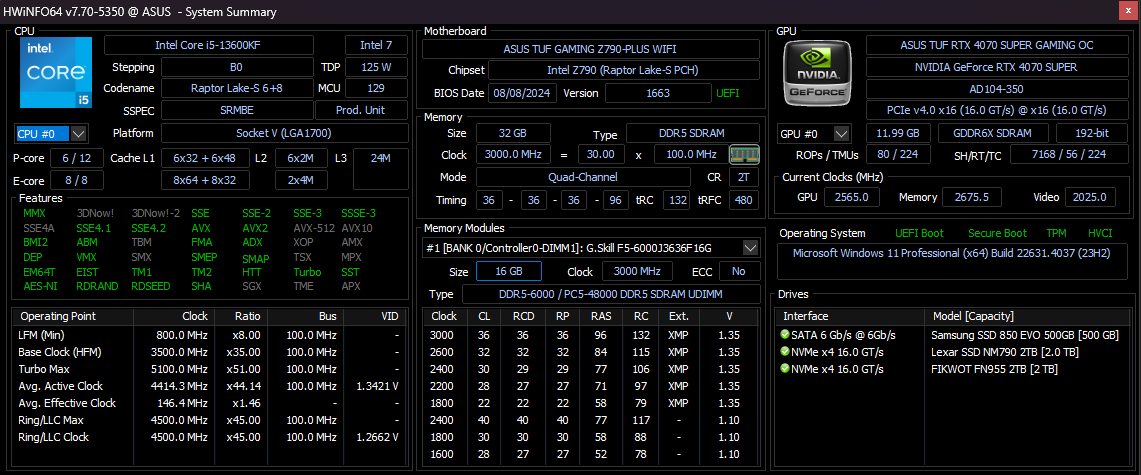Click the RCD column header
Image resolution: width=1141 pixels, height=475 pixels.
point(522,316)
